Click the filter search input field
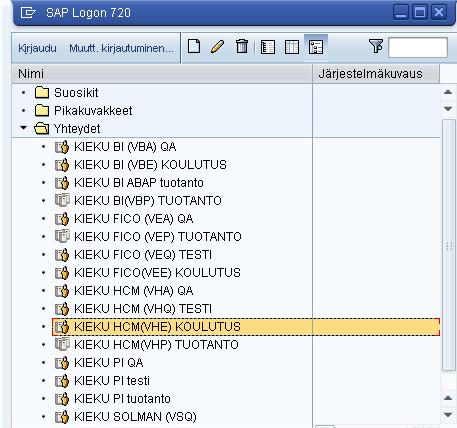This screenshot has width=457, height=428. tap(418, 47)
